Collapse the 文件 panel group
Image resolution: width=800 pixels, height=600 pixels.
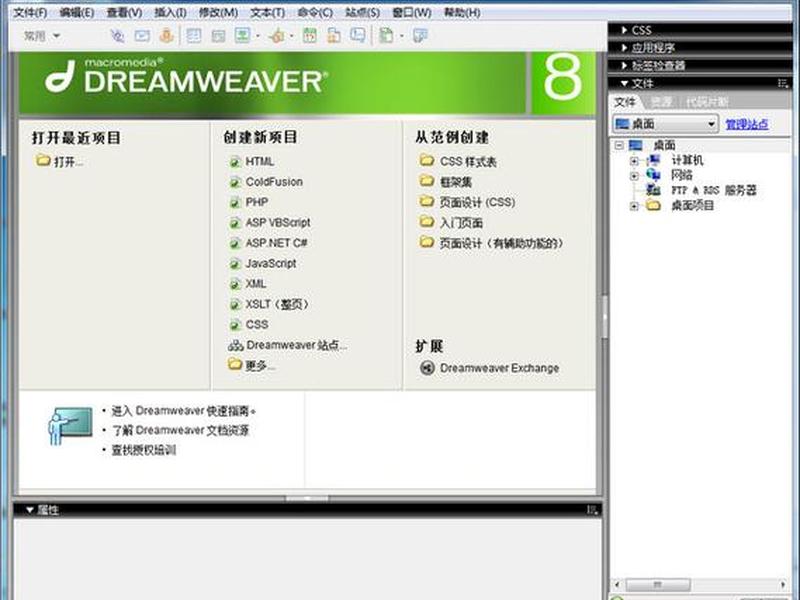click(624, 83)
